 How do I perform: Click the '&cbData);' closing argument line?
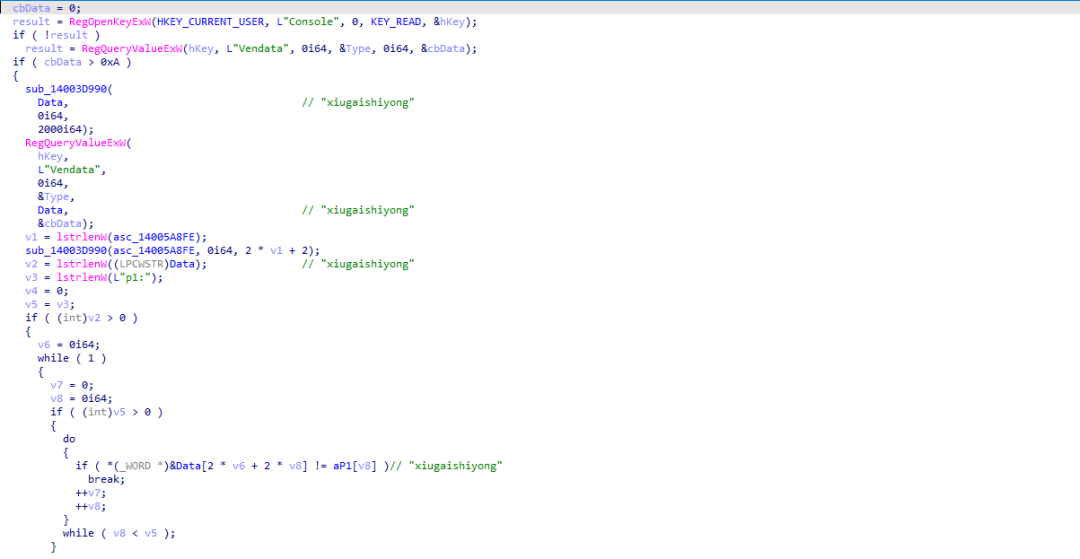[x=66, y=223]
